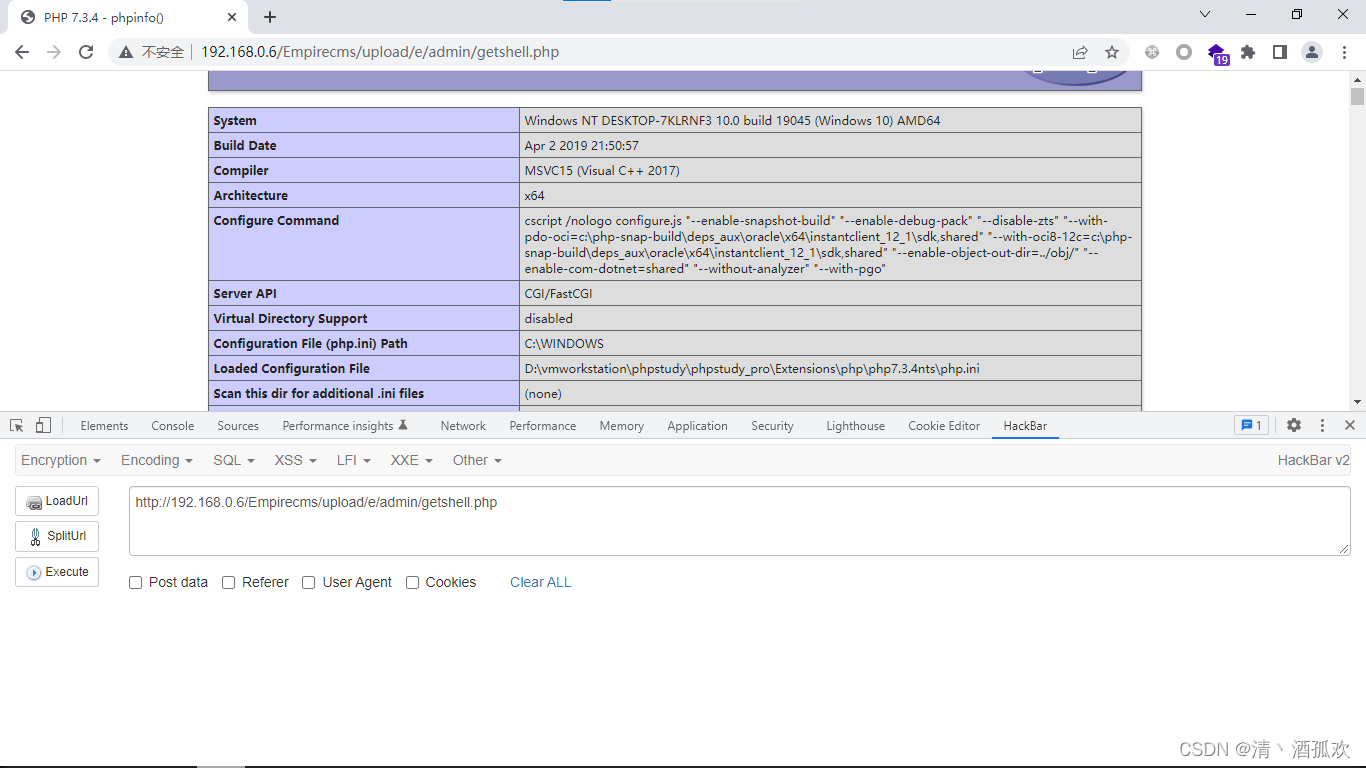
Task: Open the profile avatar menu
Action: click(1312, 52)
